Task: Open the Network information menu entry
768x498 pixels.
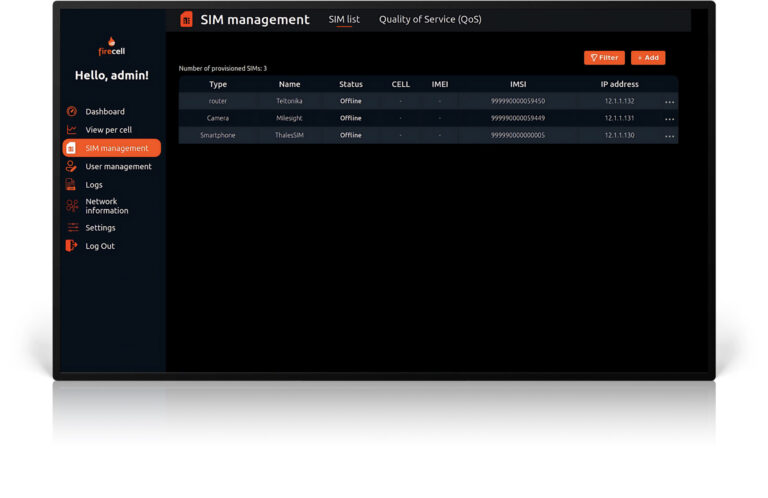Action: pos(107,206)
